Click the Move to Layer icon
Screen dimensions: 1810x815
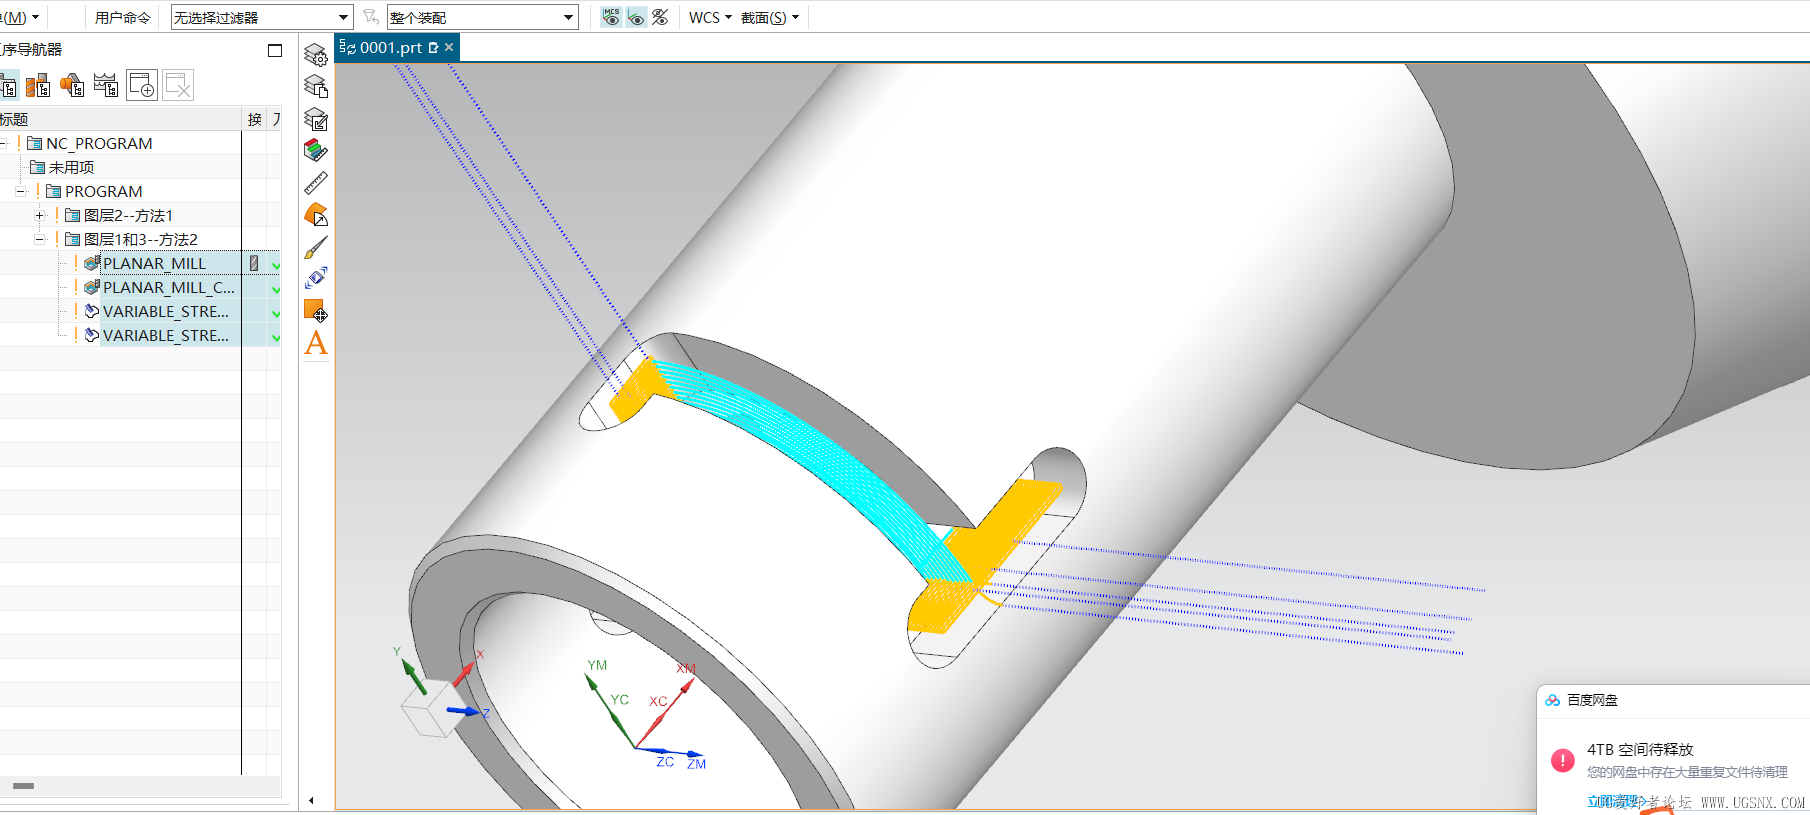pos(316,119)
